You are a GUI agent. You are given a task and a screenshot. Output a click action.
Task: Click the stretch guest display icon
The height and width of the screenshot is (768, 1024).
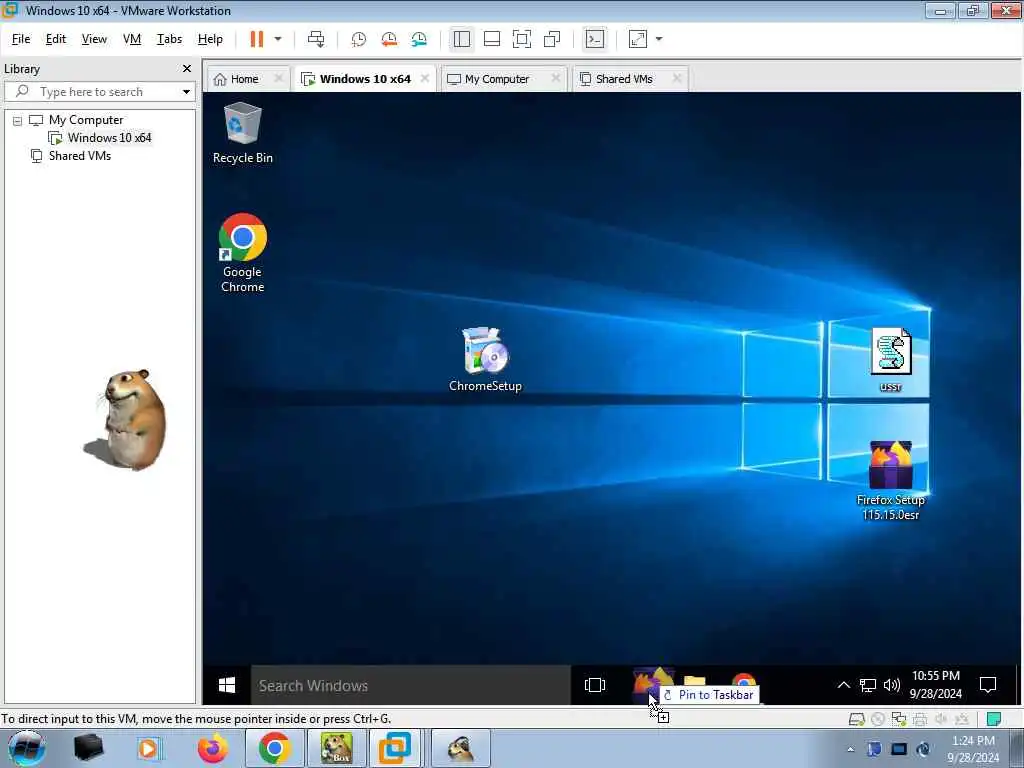coord(637,39)
